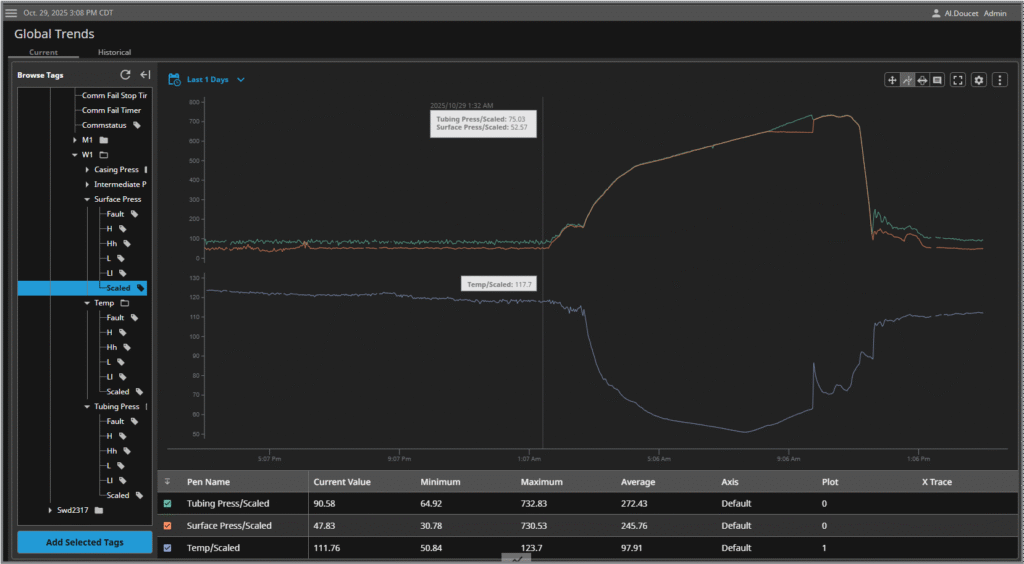The width and height of the screenshot is (1024, 564).
Task: Select the horizontal zoom tool
Action: pos(922,80)
